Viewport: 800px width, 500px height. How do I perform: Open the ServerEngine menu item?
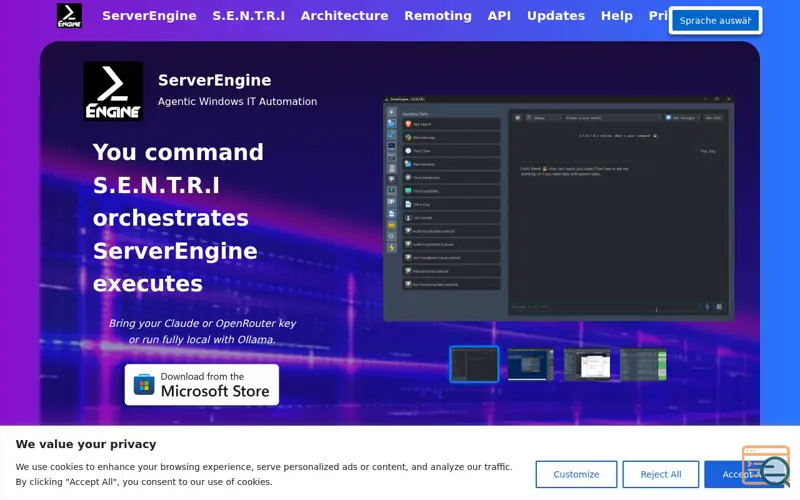149,16
